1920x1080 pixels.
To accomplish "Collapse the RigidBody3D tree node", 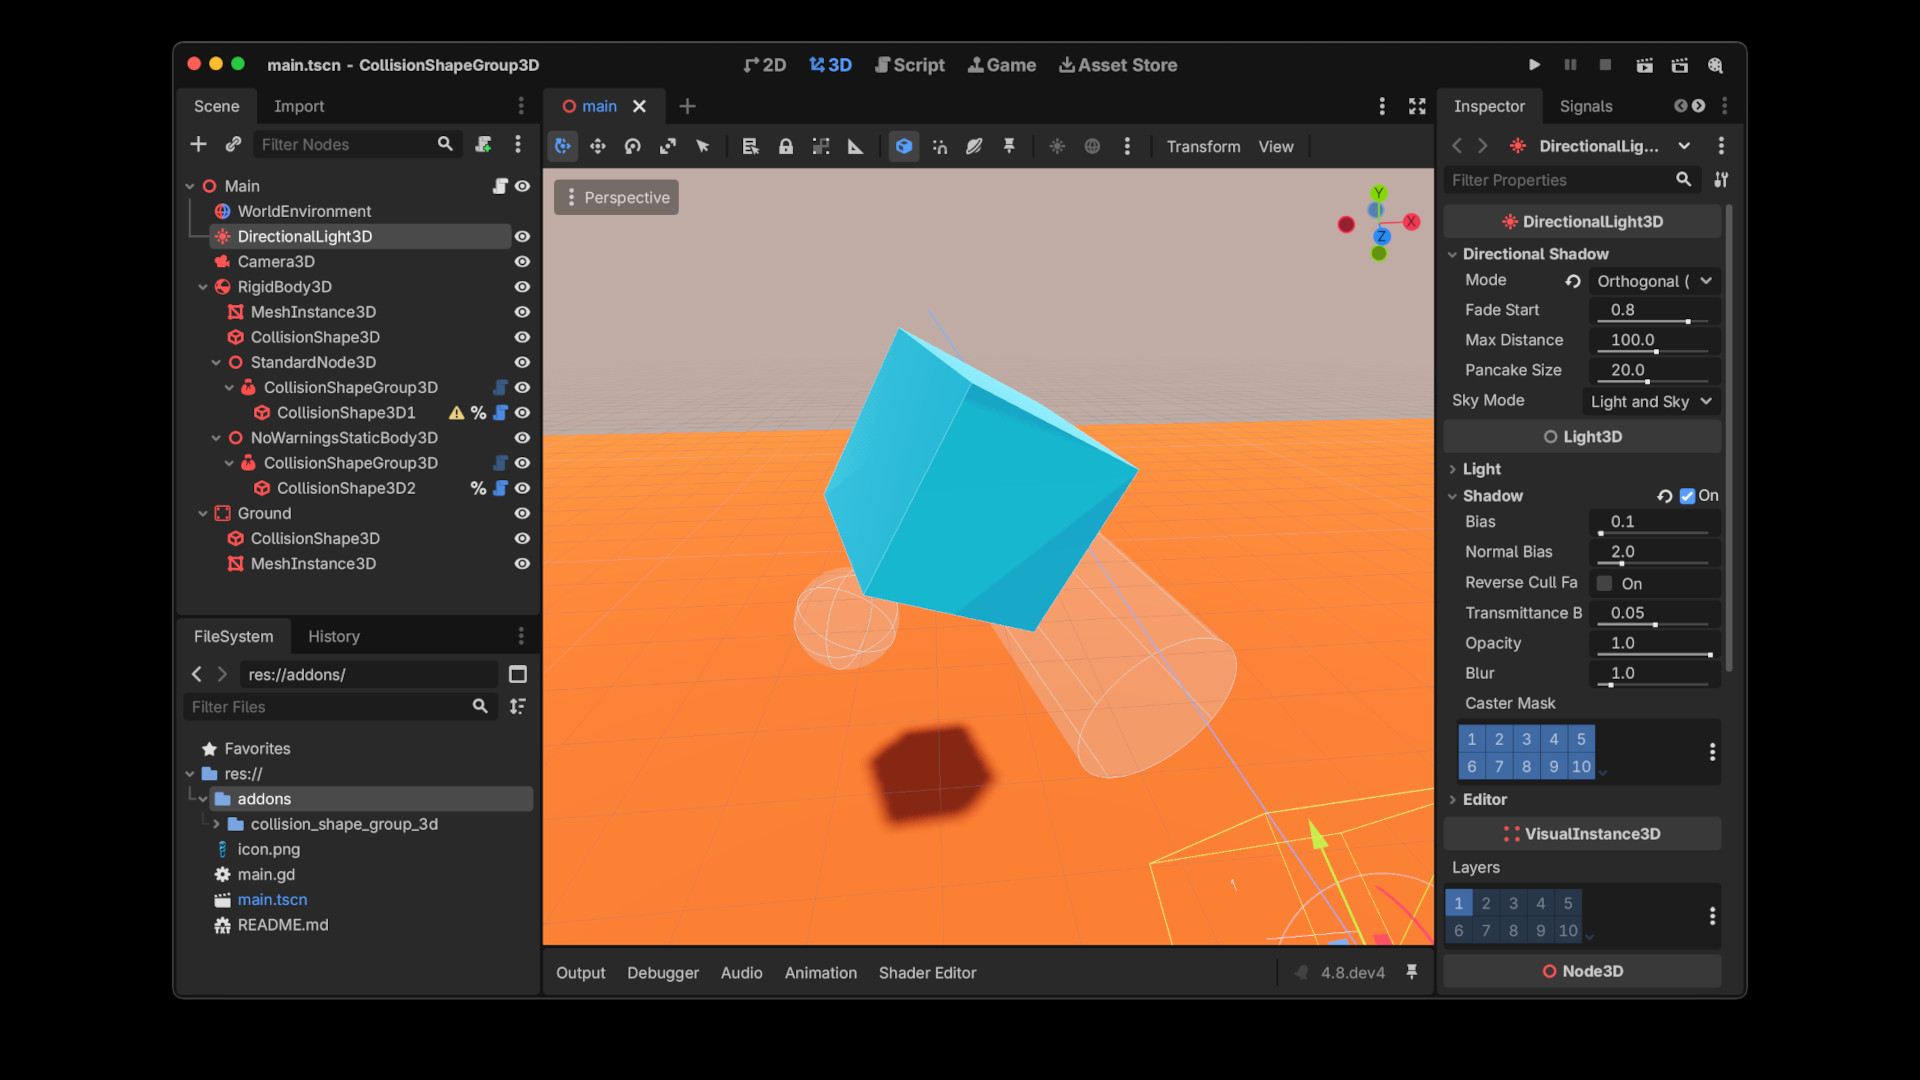I will pos(203,287).
